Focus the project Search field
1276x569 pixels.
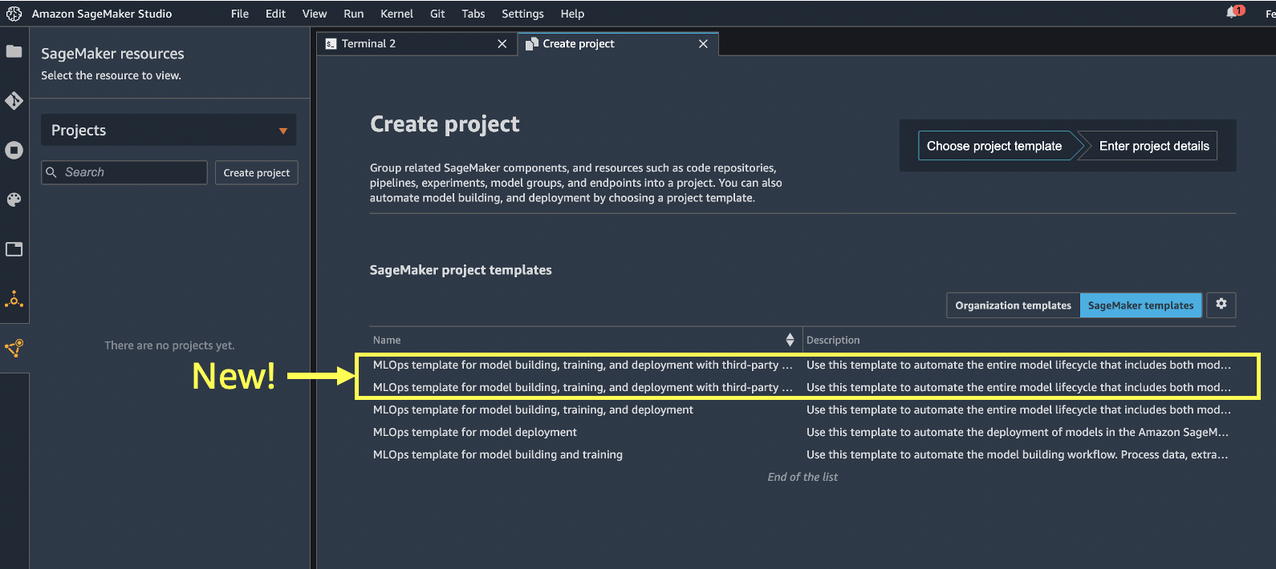click(124, 172)
